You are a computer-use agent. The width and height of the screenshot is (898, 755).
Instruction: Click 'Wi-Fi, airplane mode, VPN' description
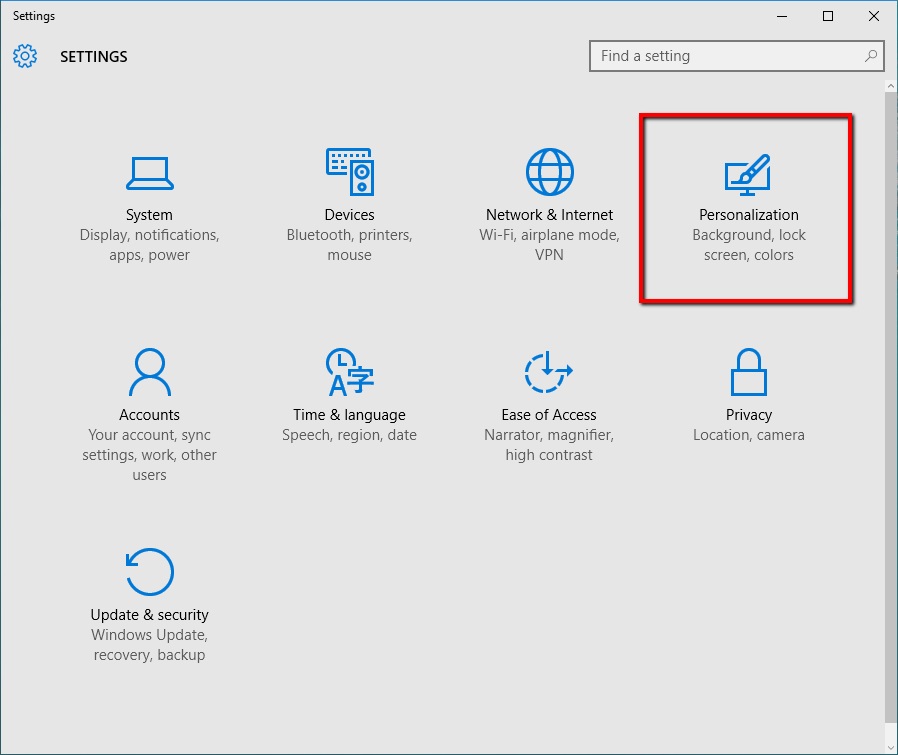point(549,245)
